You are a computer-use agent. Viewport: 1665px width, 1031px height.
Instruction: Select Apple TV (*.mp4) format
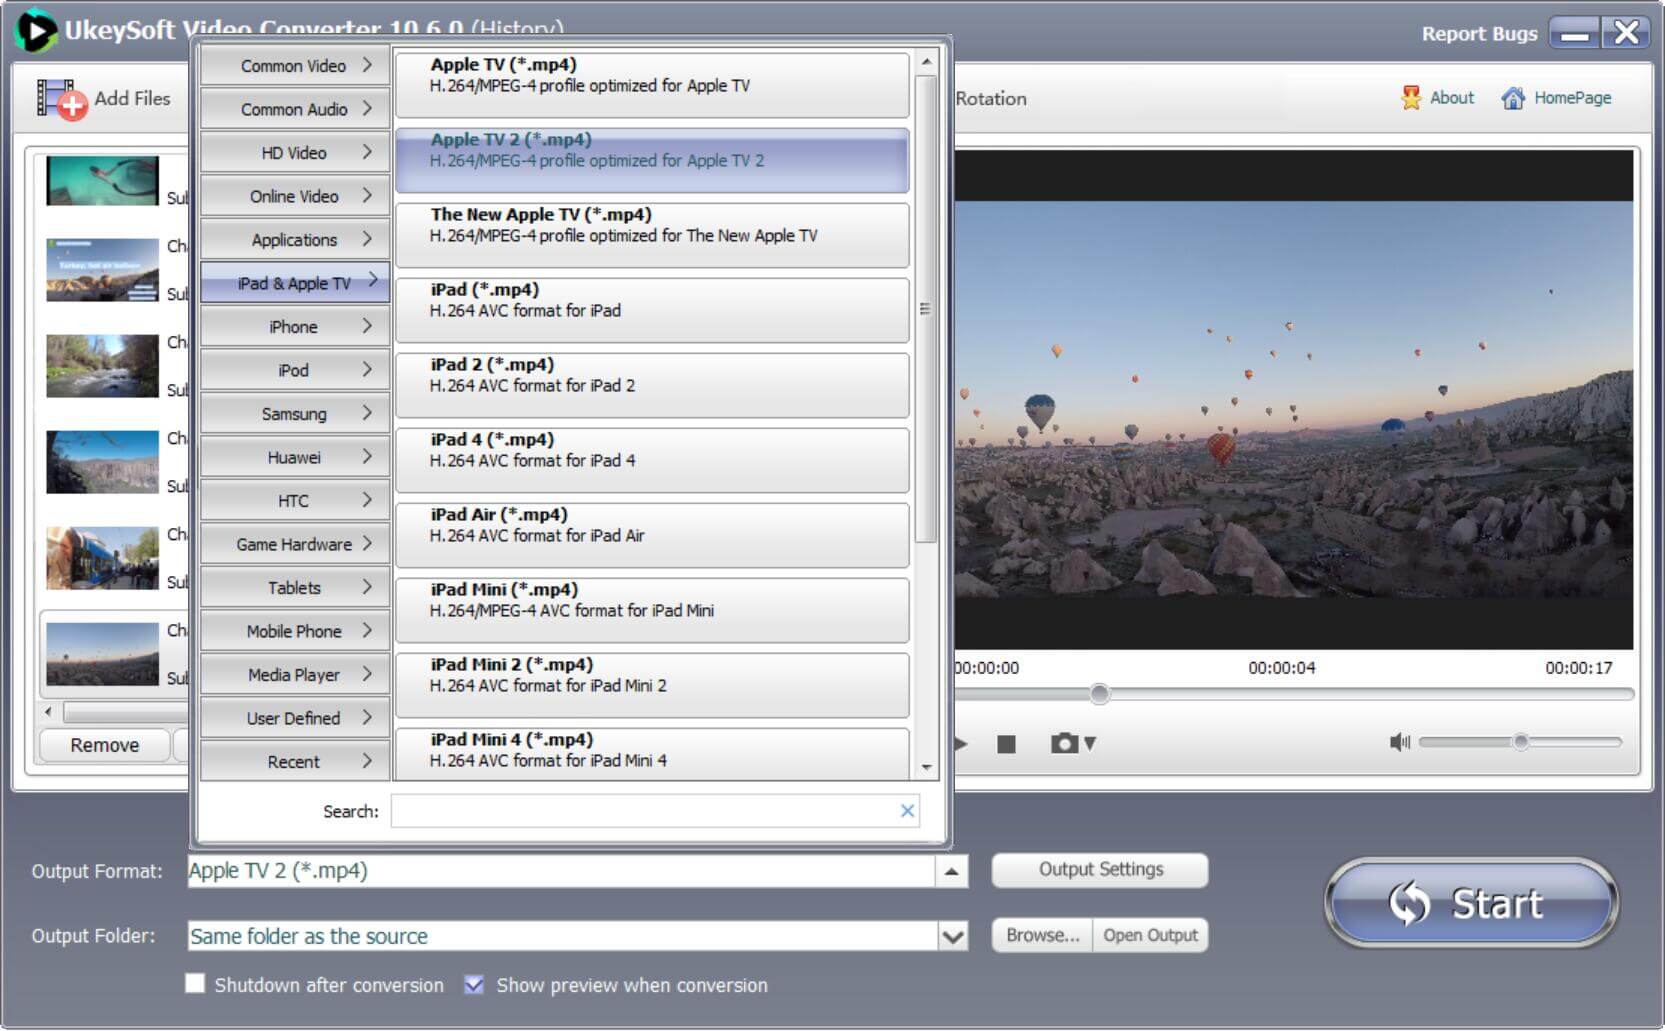click(x=652, y=85)
